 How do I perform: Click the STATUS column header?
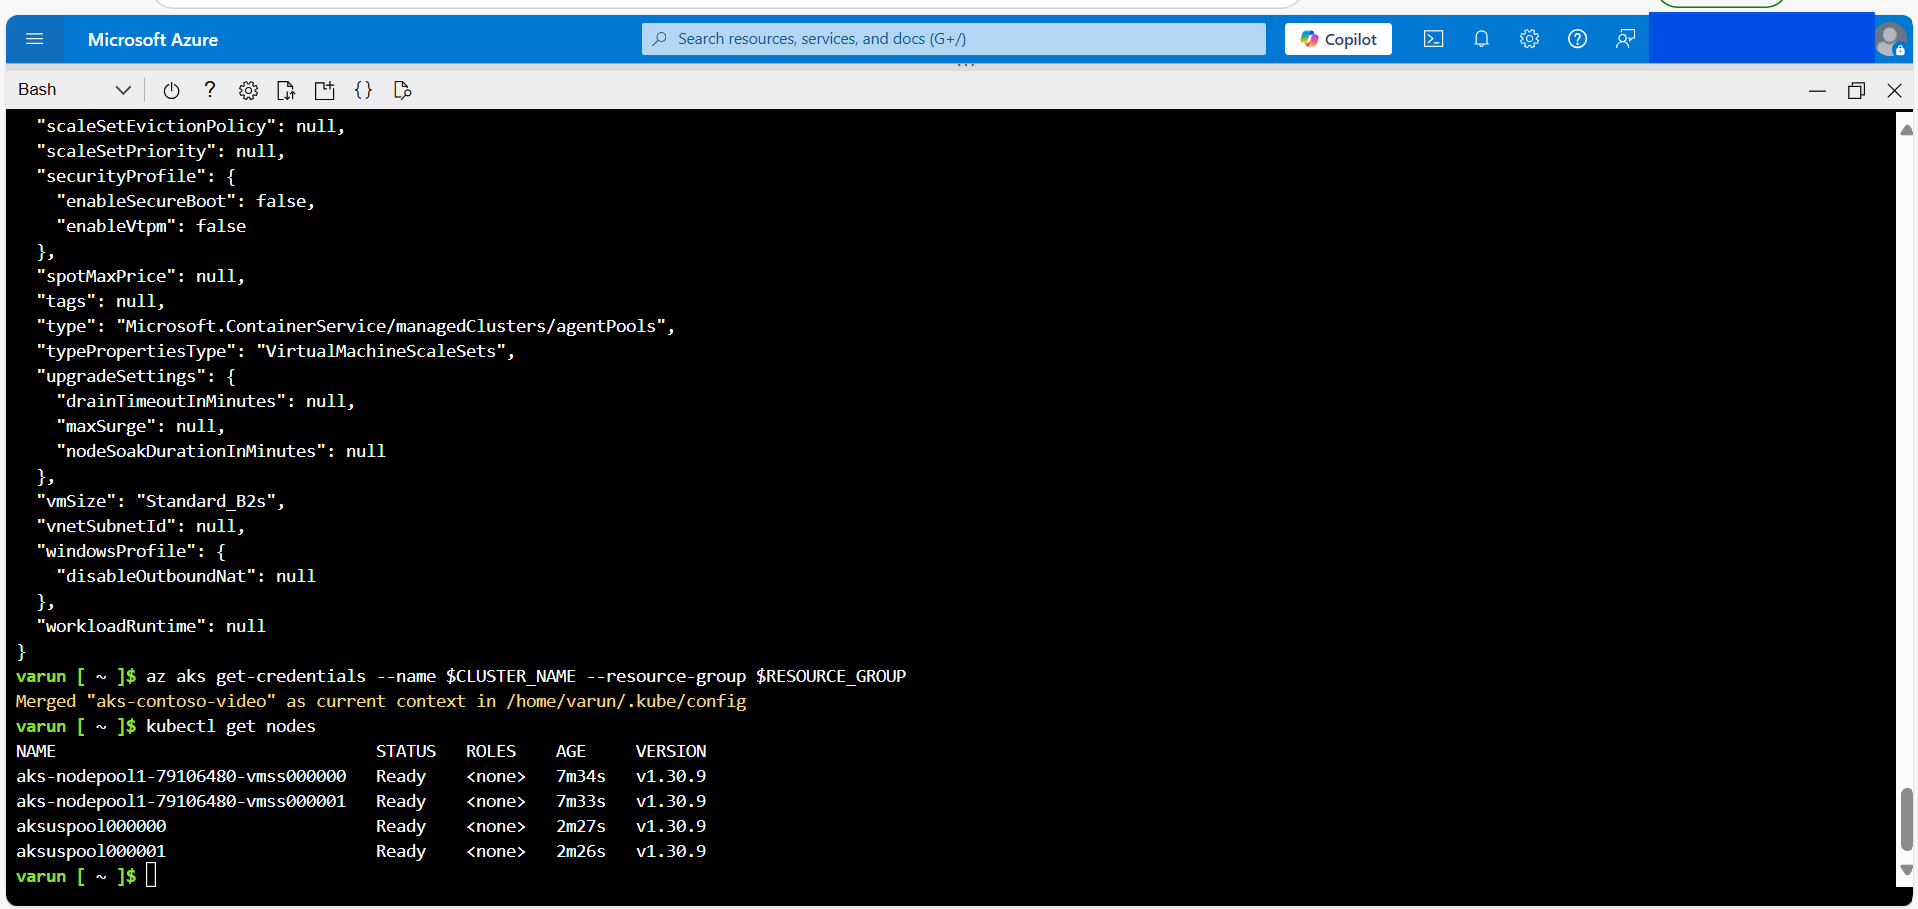[x=406, y=751]
